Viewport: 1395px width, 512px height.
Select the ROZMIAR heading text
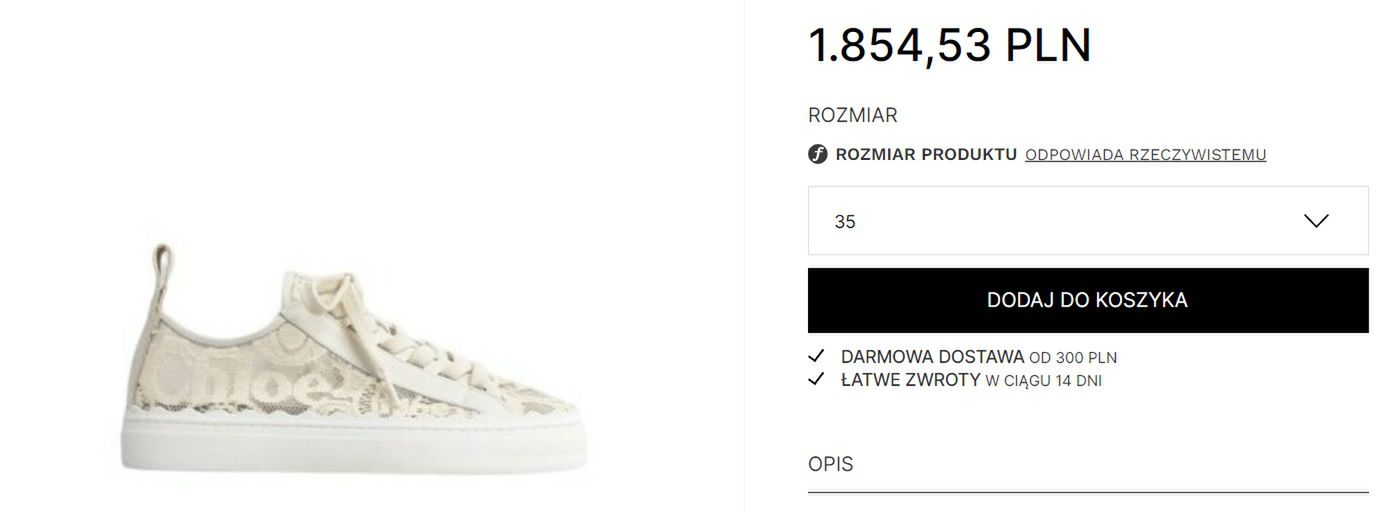point(852,115)
